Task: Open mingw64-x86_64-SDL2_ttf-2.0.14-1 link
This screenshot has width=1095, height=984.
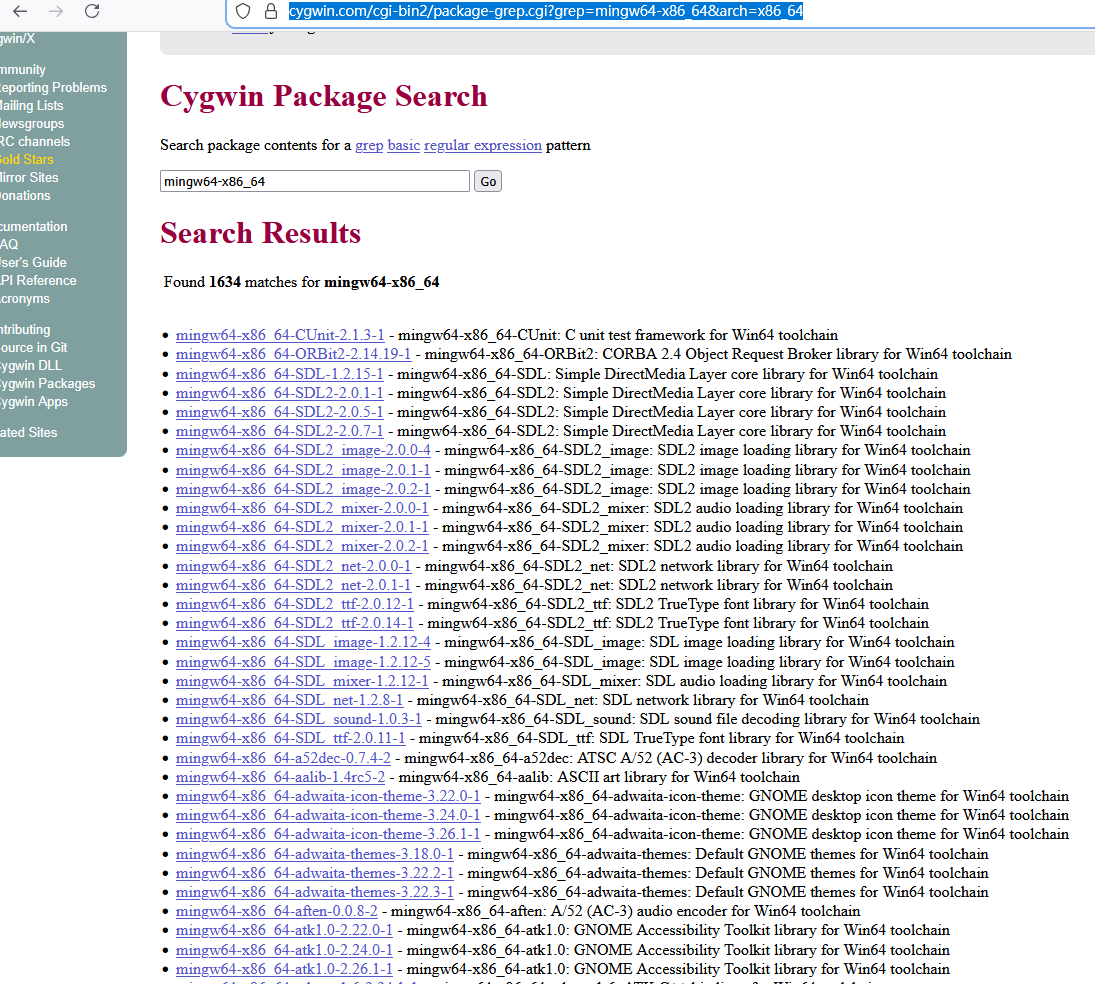Action: click(x=295, y=623)
